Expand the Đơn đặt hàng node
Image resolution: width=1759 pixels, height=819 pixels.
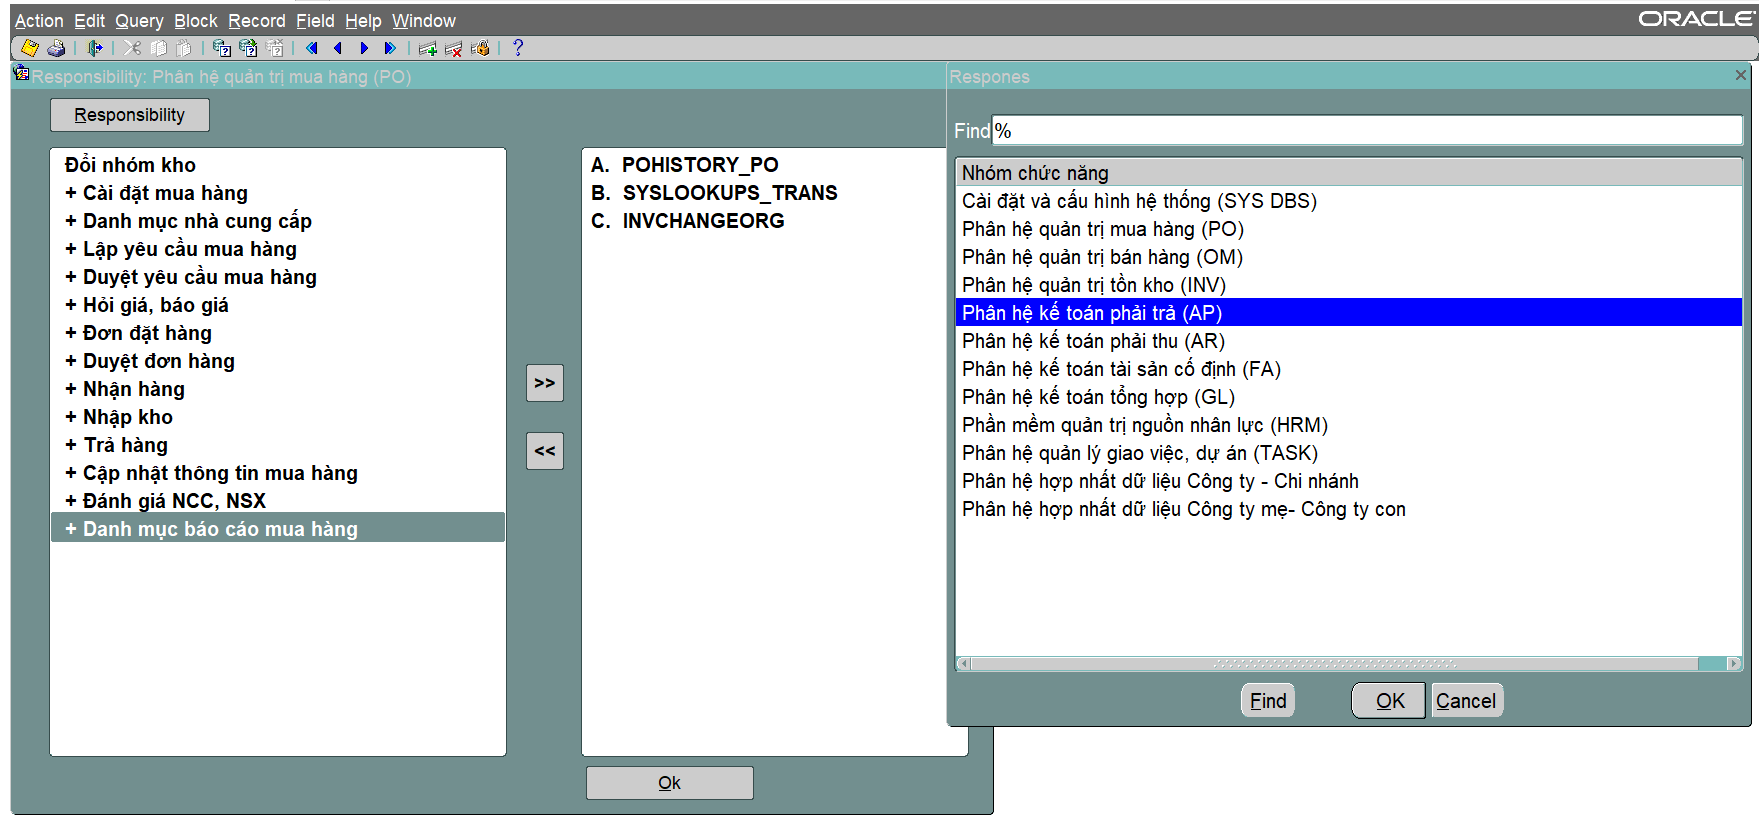(71, 333)
